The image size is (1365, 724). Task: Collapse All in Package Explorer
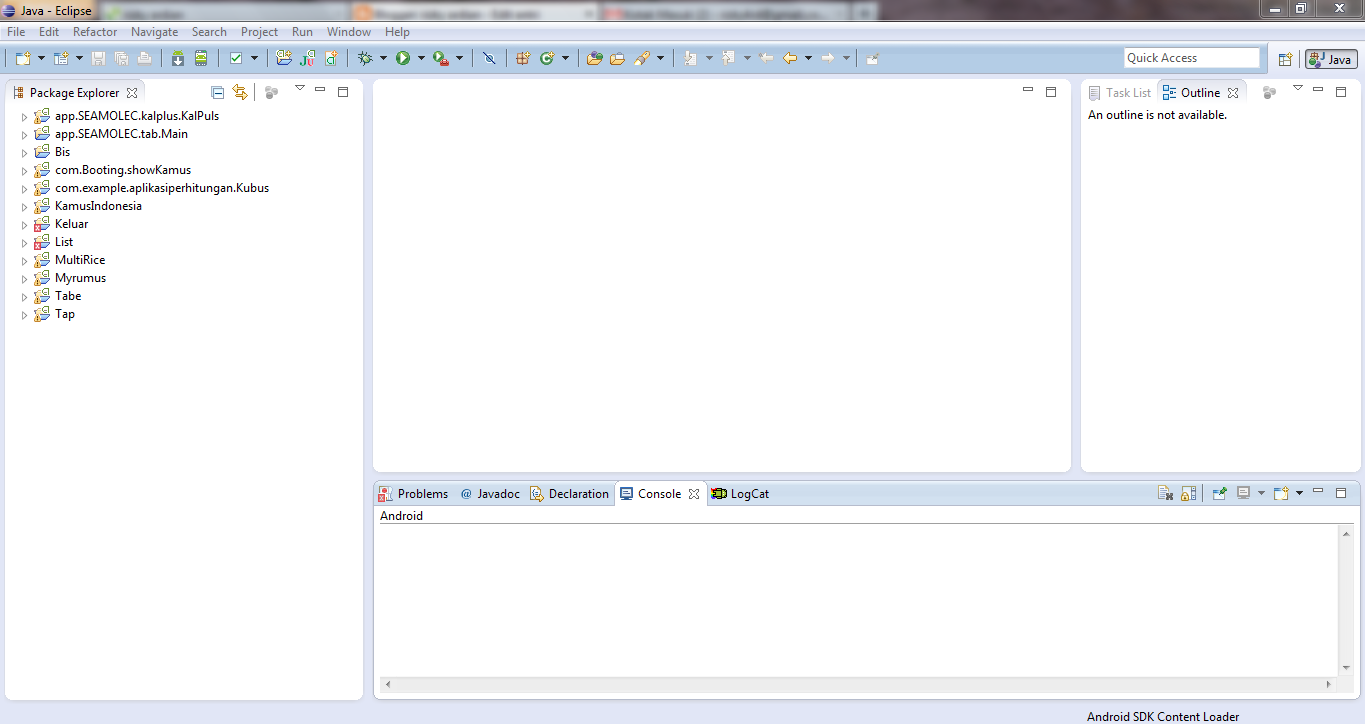[x=217, y=92]
